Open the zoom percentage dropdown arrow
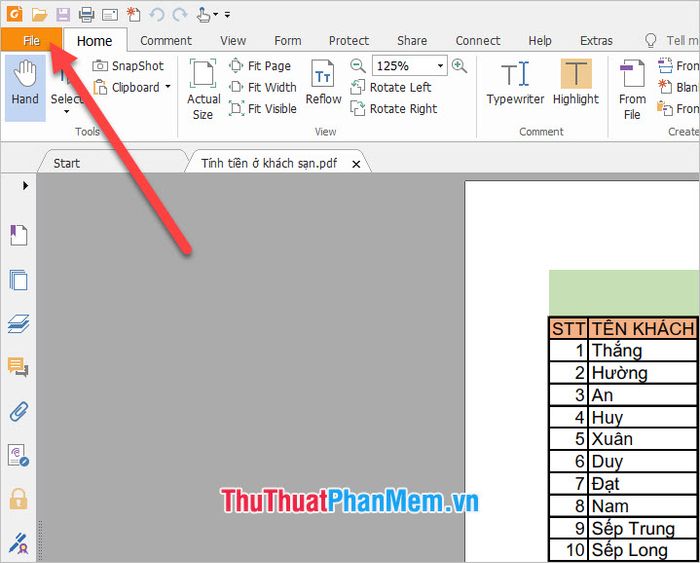Image resolution: width=700 pixels, height=563 pixels. point(441,66)
